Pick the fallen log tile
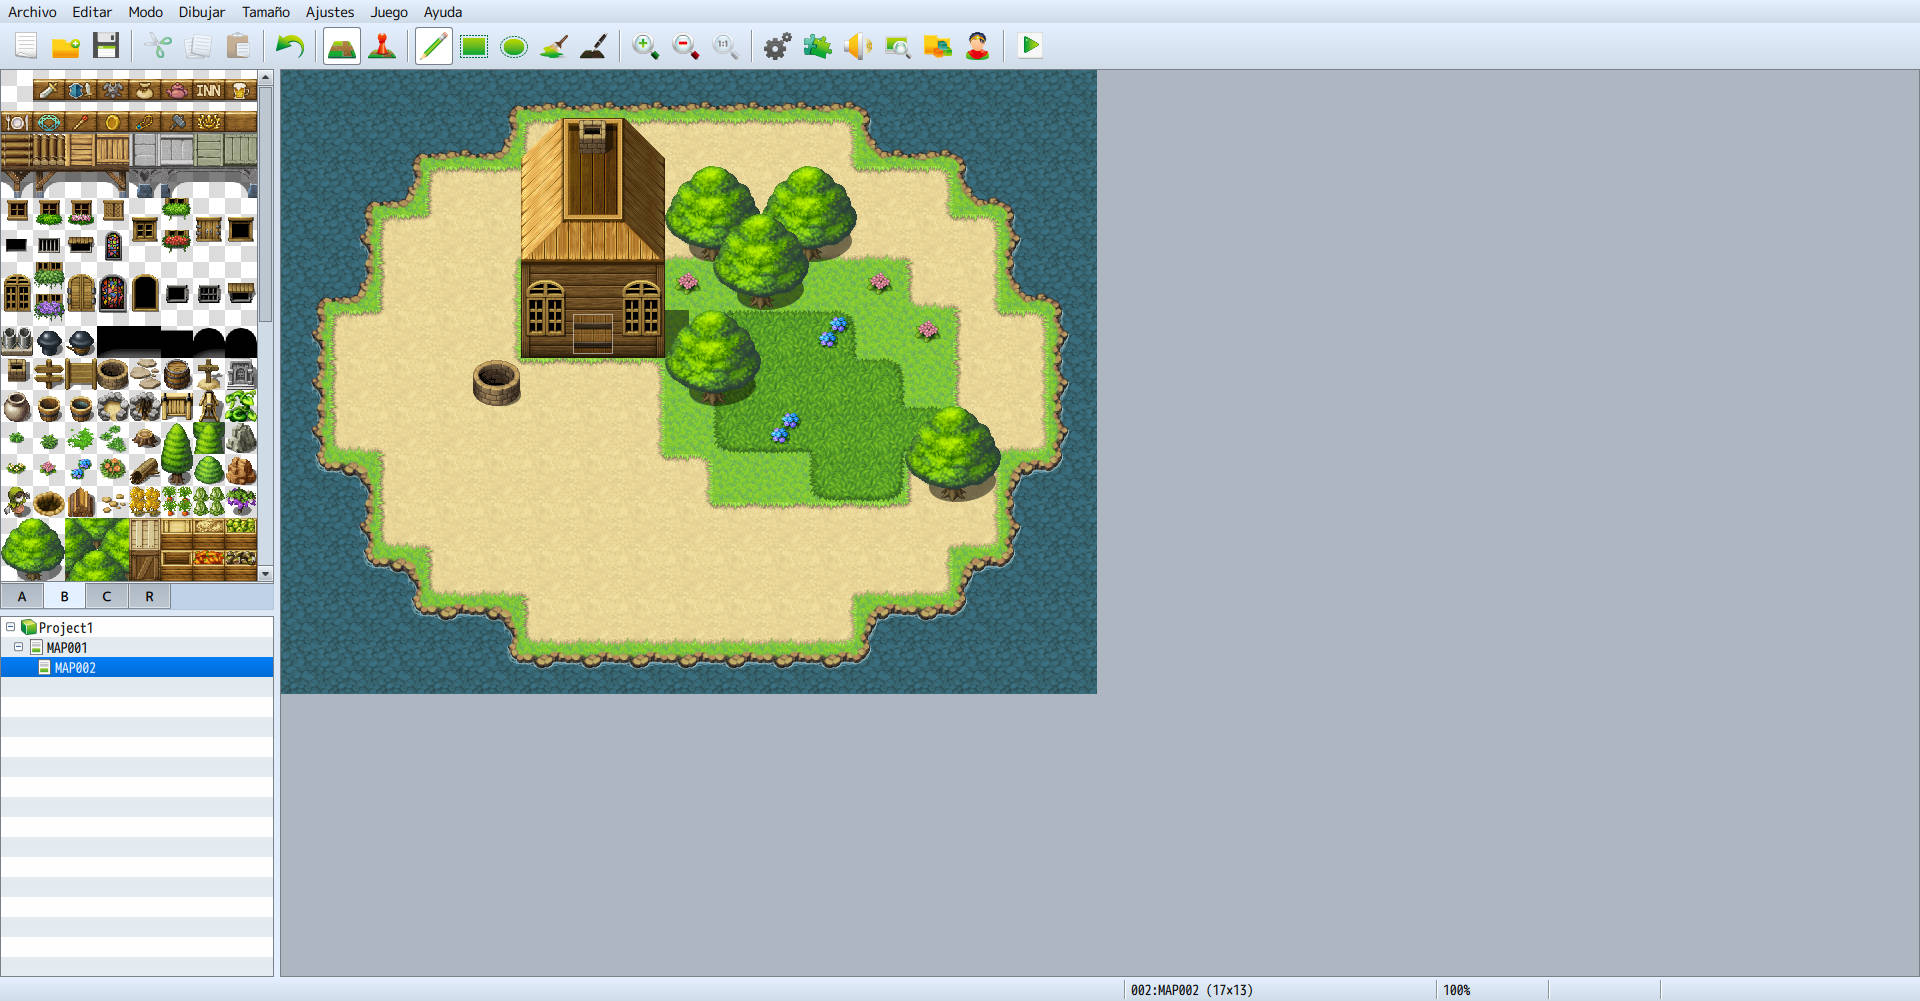This screenshot has width=1920, height=1001. point(145,470)
